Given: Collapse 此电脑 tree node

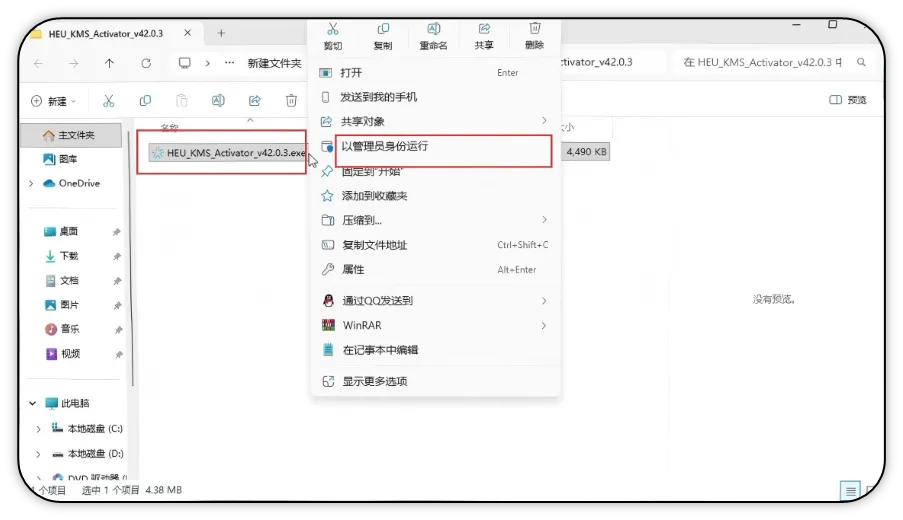Looking at the screenshot, I should coord(33,404).
